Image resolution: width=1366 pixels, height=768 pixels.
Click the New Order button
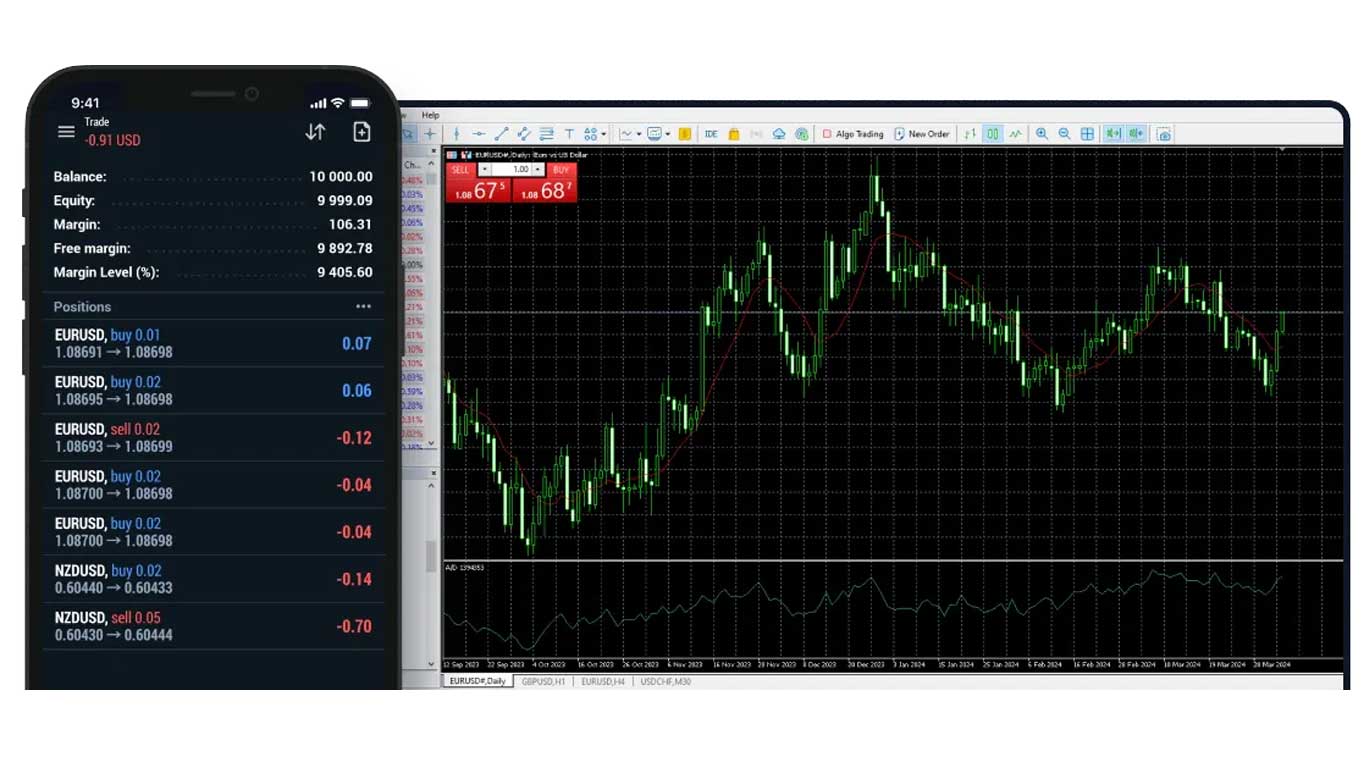922,133
